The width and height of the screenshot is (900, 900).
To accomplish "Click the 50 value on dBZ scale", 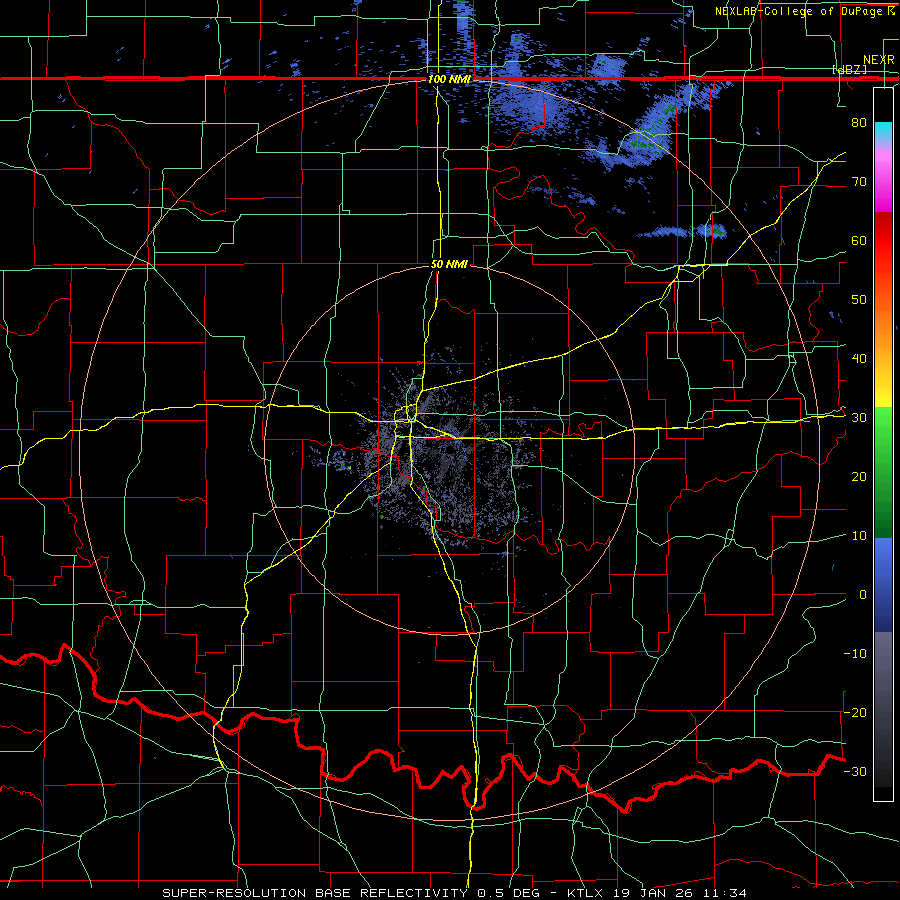I will [x=859, y=300].
